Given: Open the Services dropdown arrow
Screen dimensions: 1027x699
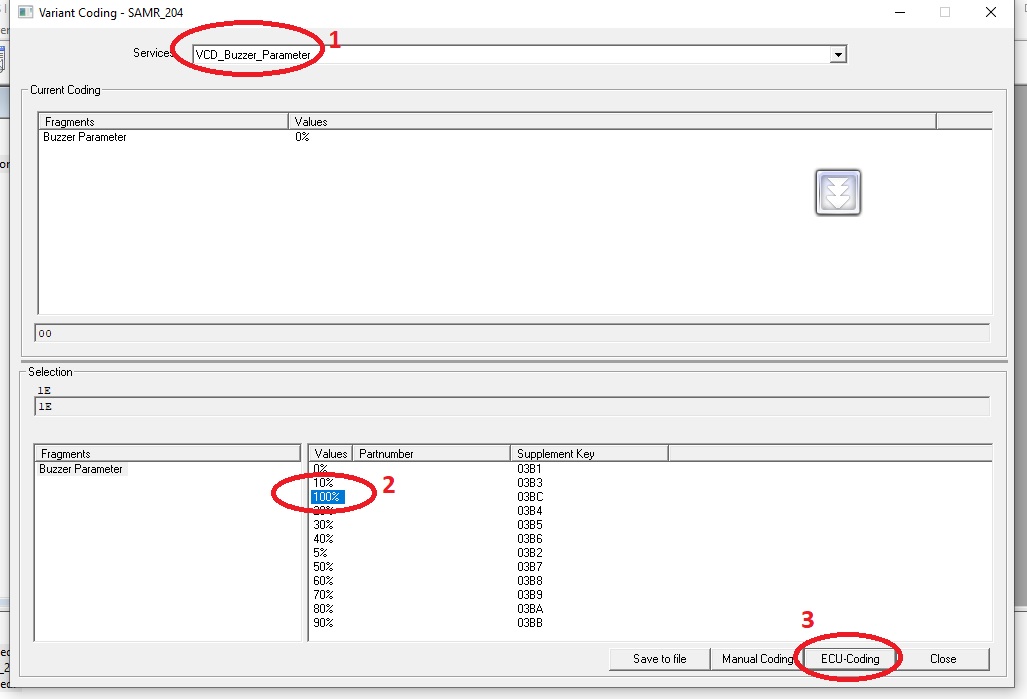Looking at the screenshot, I should pos(838,54).
